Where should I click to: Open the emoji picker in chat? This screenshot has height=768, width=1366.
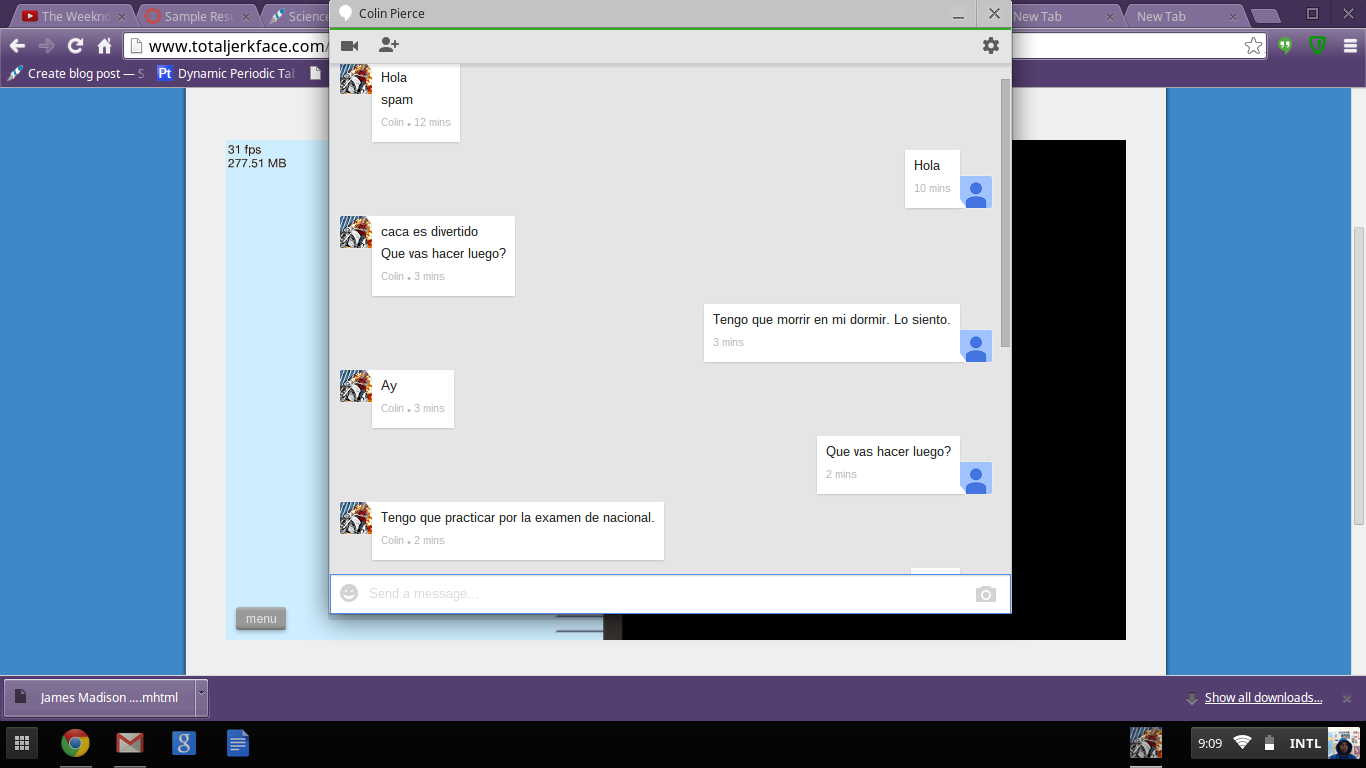[349, 593]
